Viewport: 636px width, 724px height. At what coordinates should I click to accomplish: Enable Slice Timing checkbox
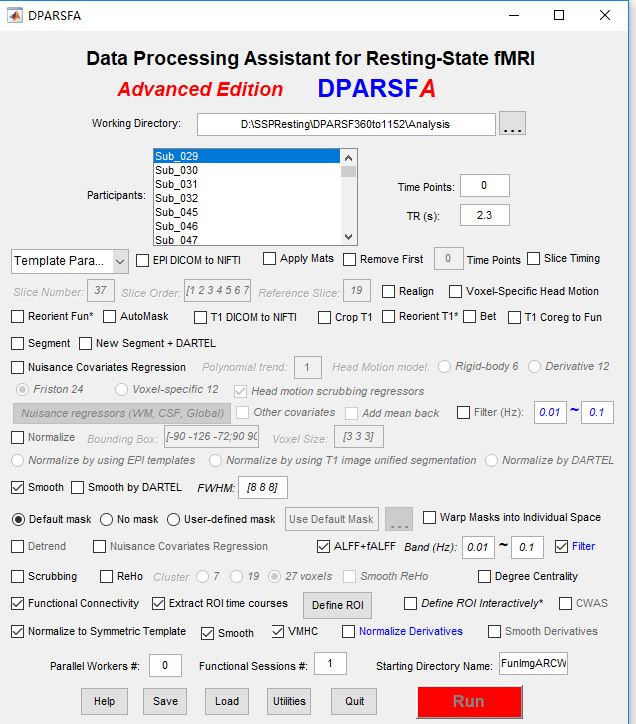tap(533, 259)
